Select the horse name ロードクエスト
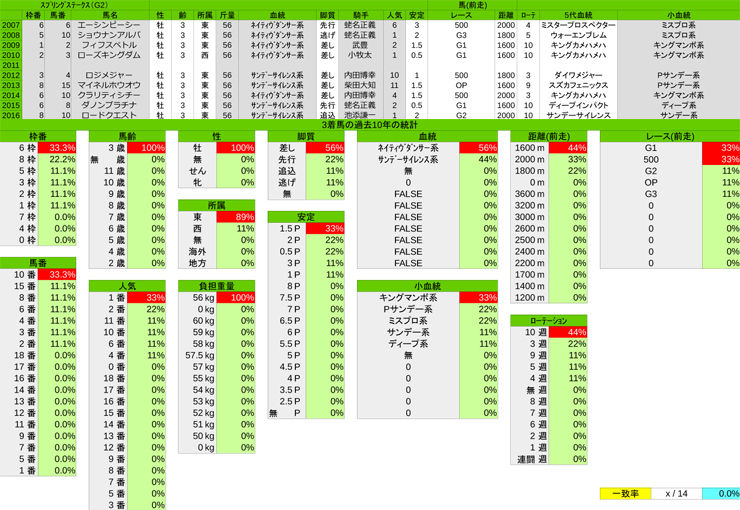 coord(110,115)
